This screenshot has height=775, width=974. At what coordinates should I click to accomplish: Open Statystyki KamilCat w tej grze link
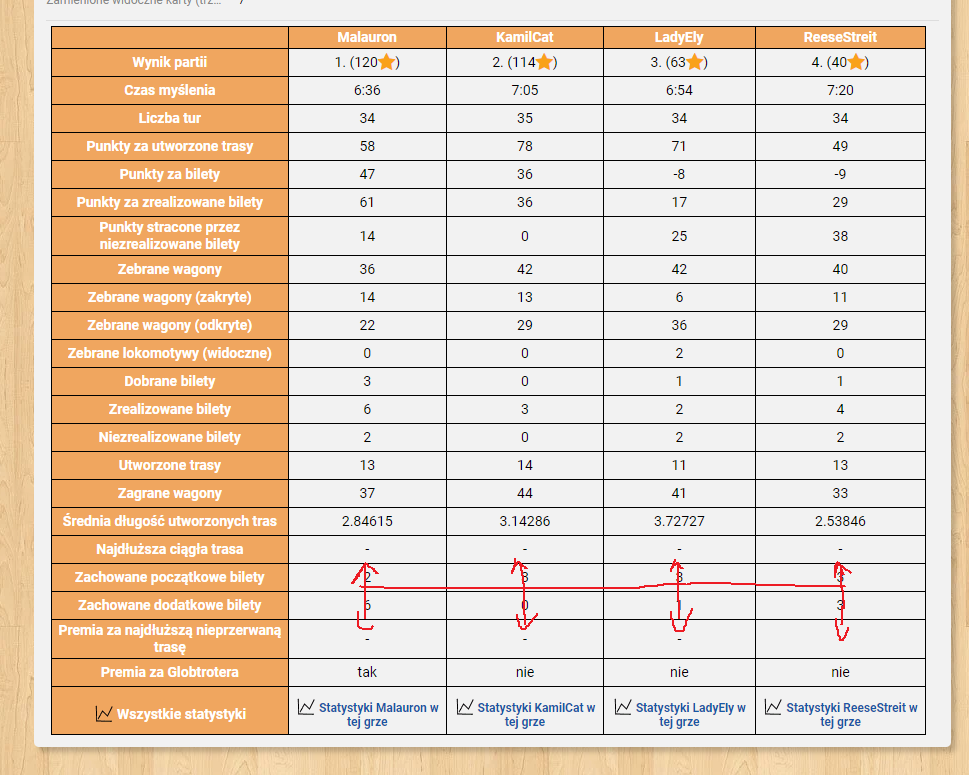535,714
